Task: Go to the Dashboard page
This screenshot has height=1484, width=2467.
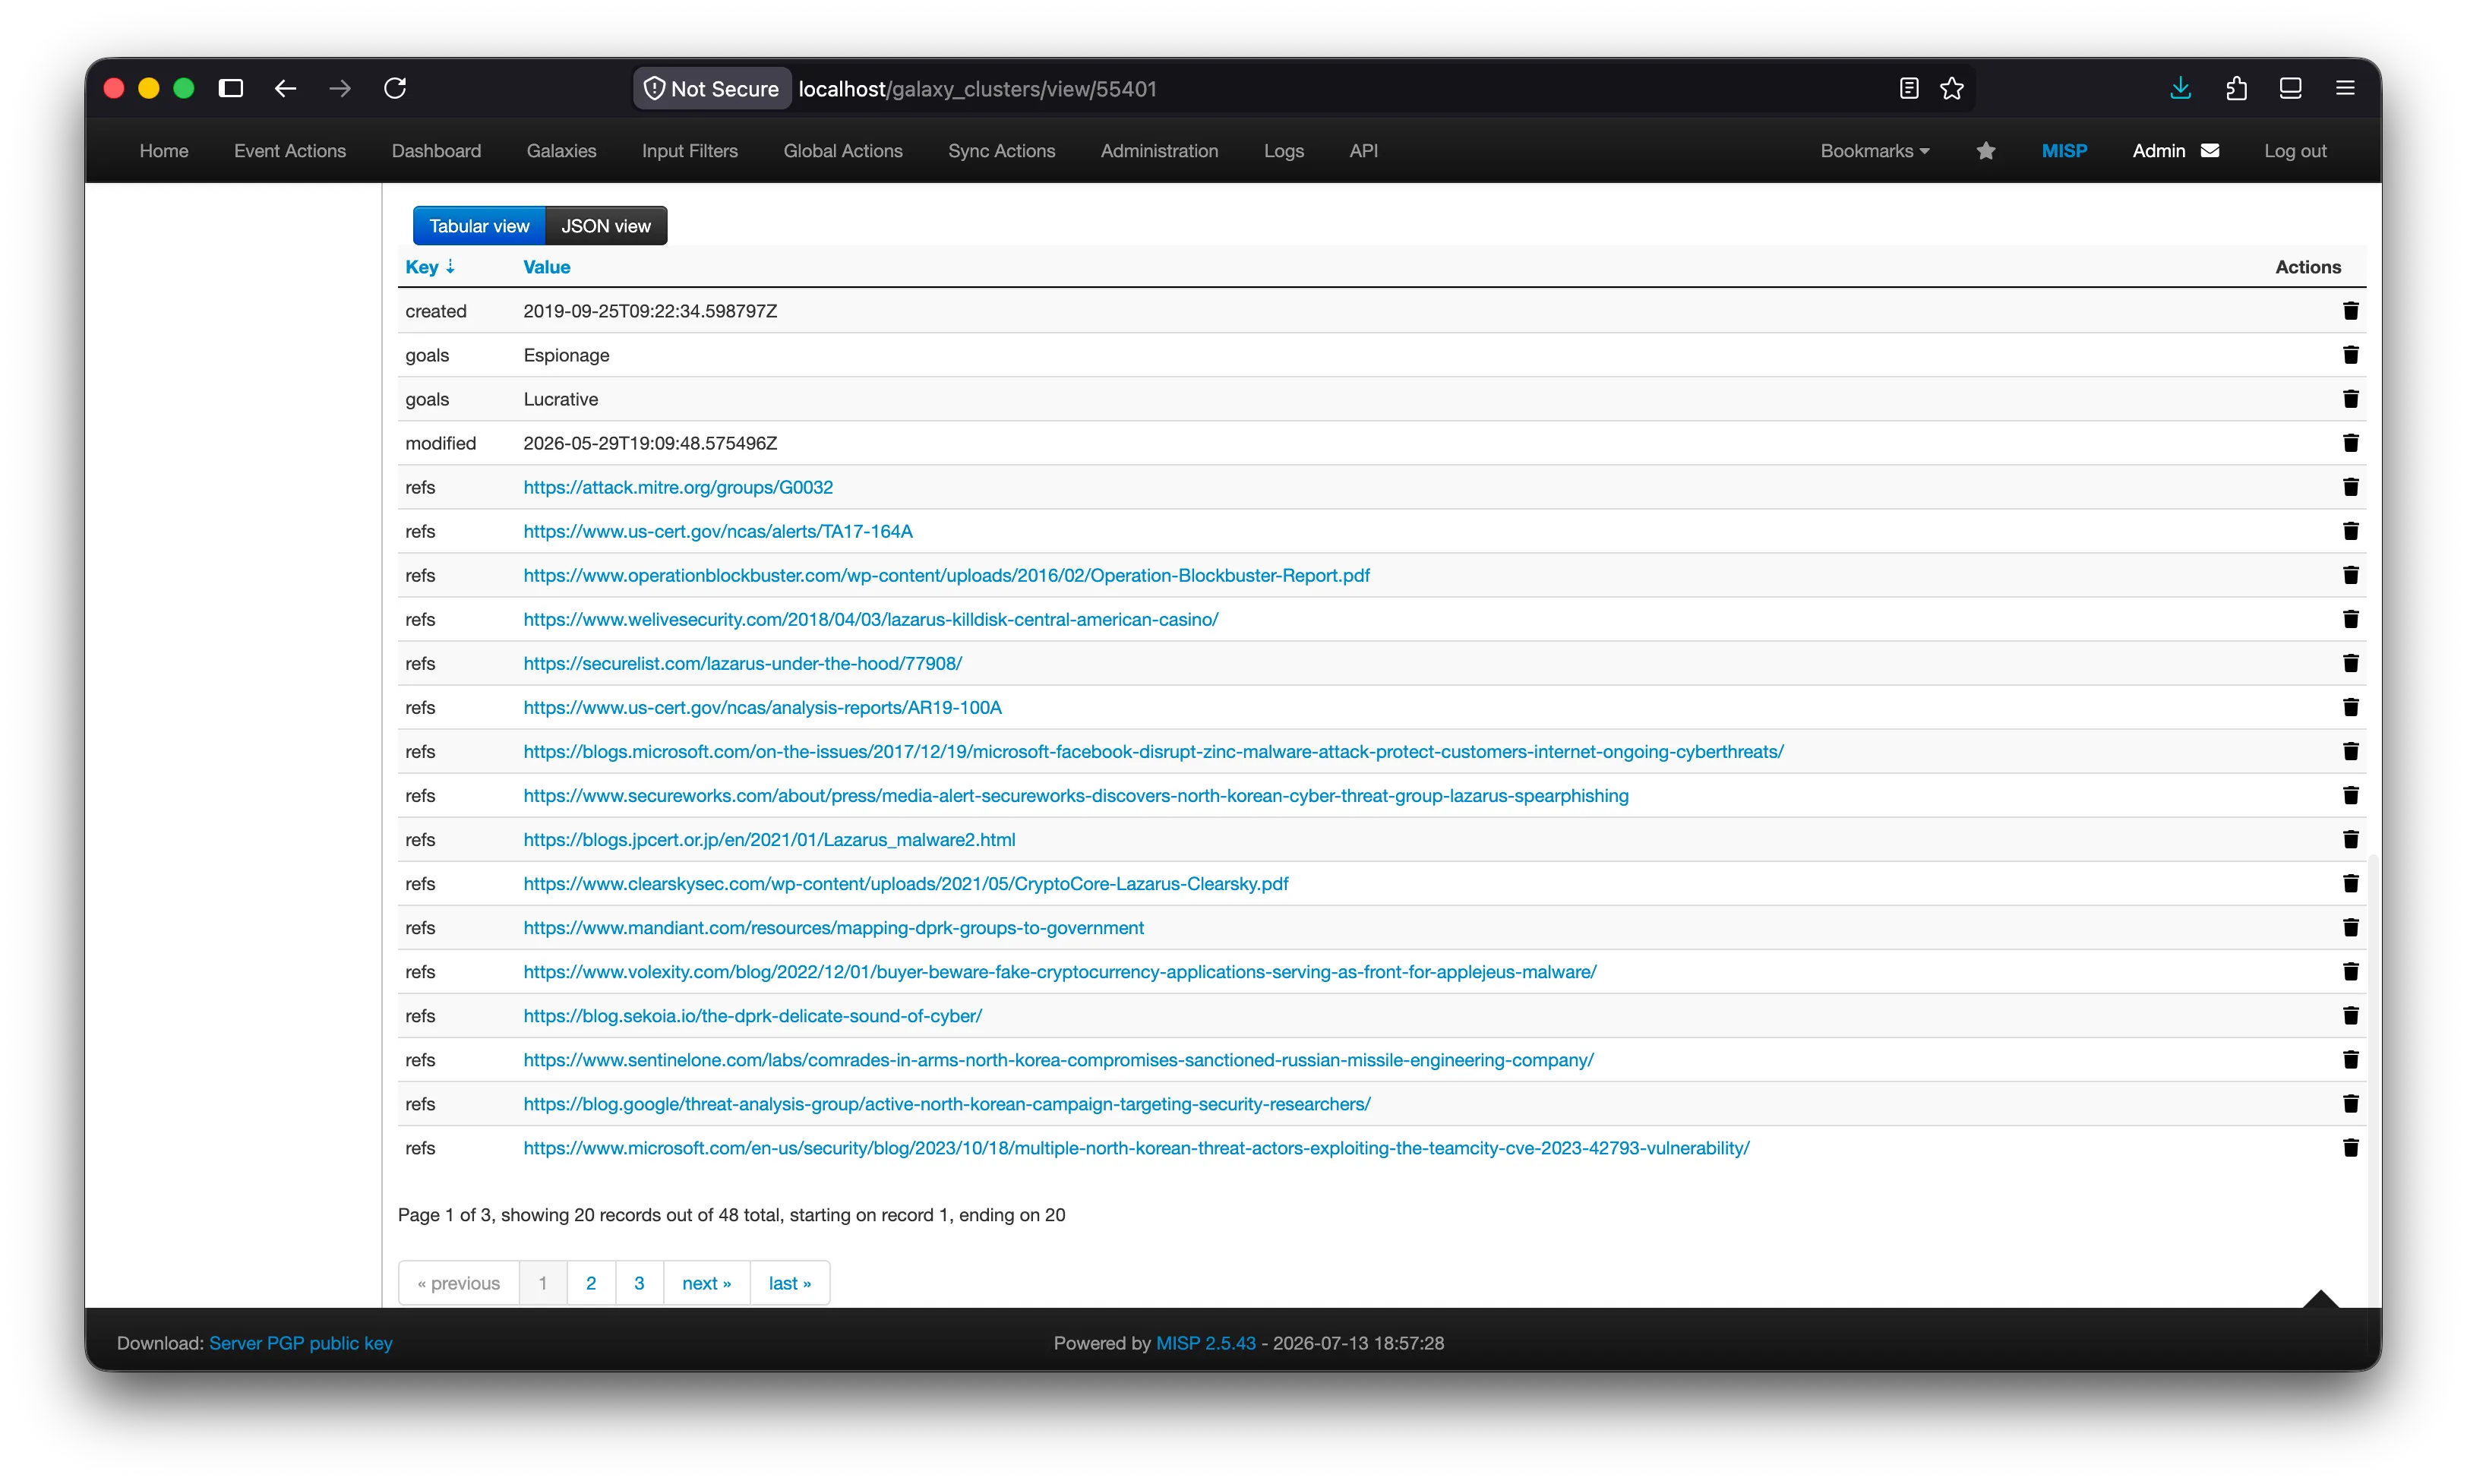Action: [x=436, y=150]
